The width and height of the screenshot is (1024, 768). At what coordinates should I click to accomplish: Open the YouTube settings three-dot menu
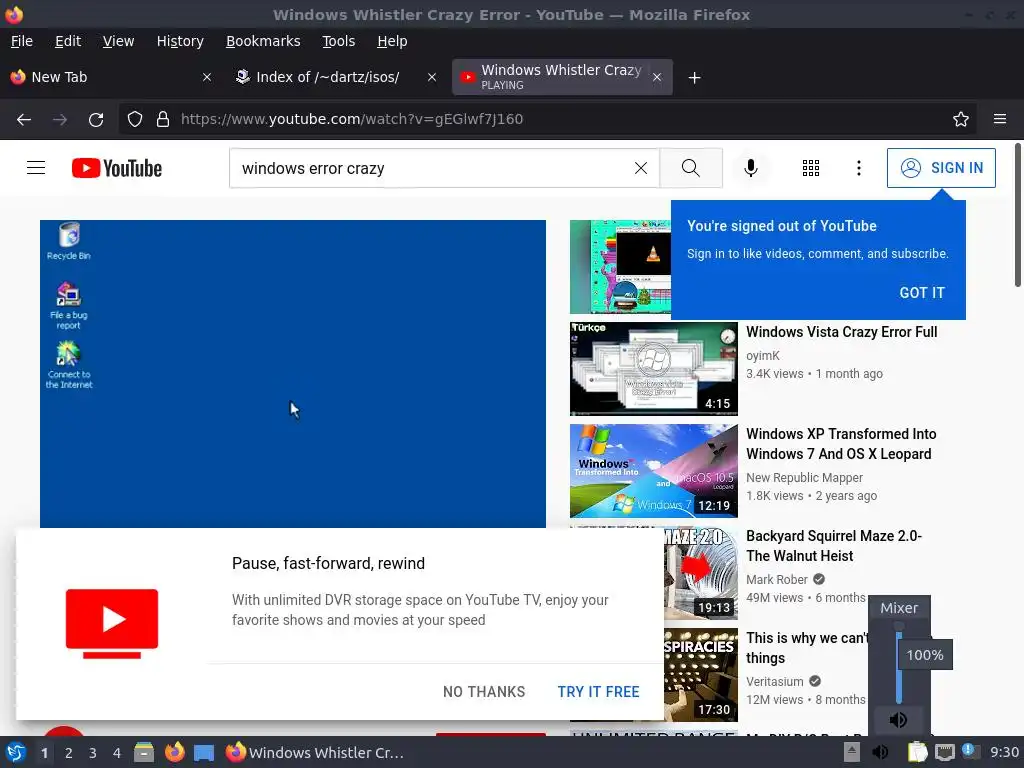(x=859, y=168)
